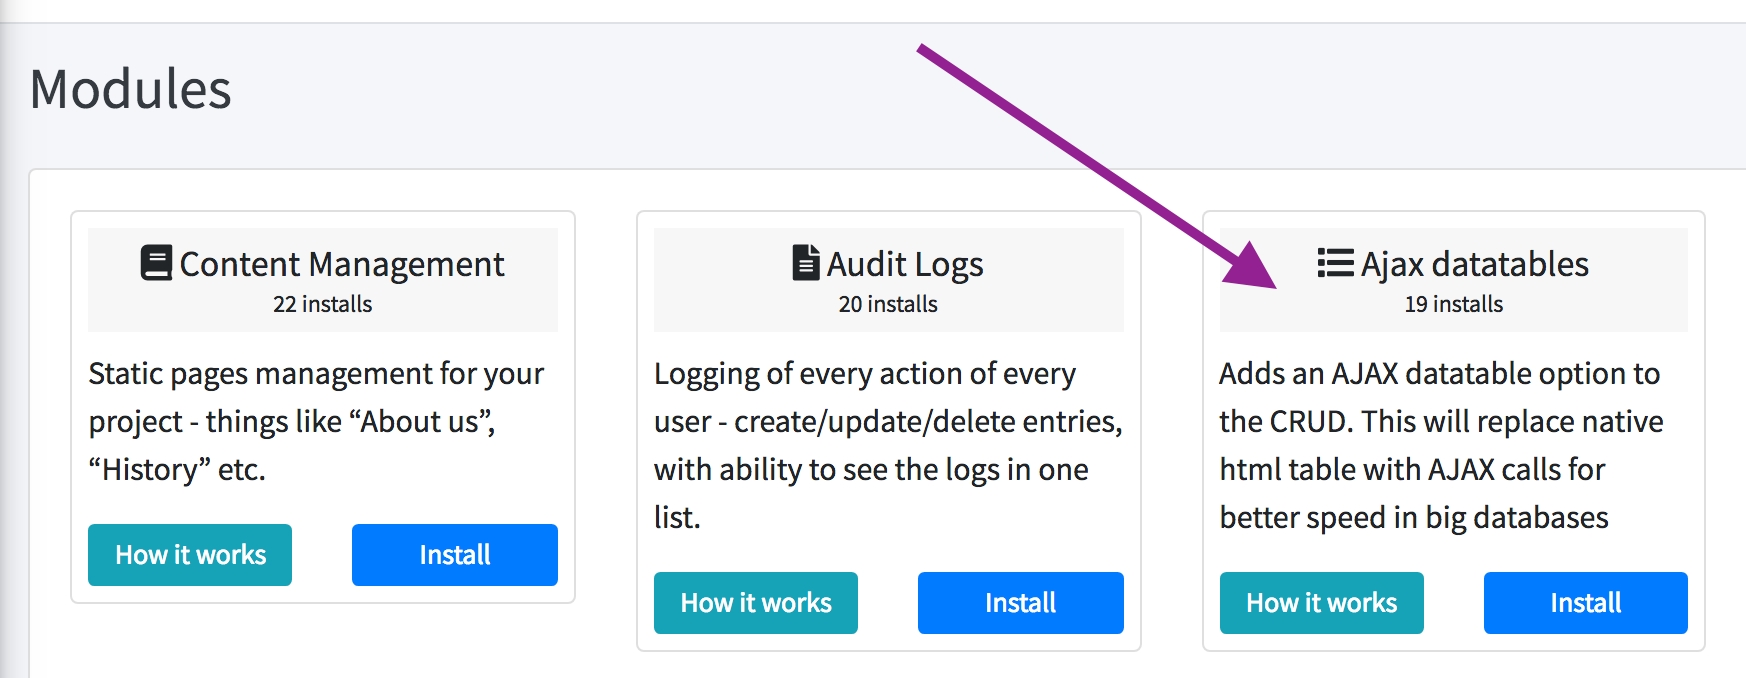Click the Ajax datatables list icon
Screen dimensions: 1746x678
(x=1335, y=263)
